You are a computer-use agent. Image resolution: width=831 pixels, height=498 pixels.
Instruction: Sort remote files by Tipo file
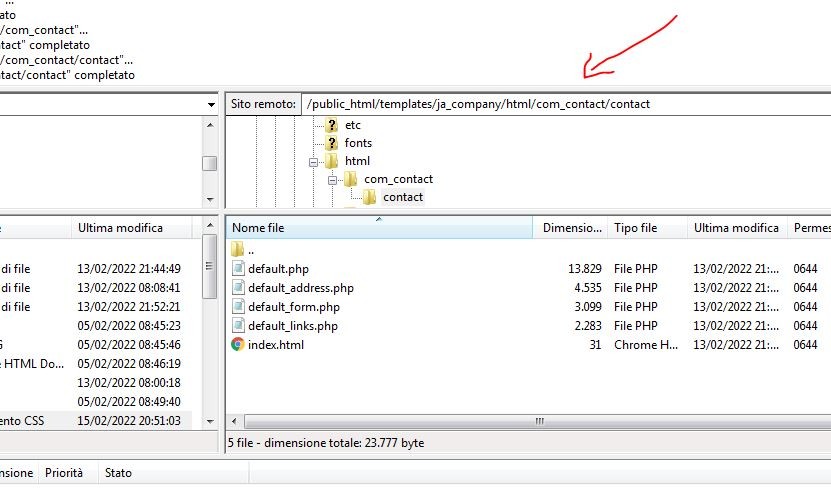[x=648, y=228]
